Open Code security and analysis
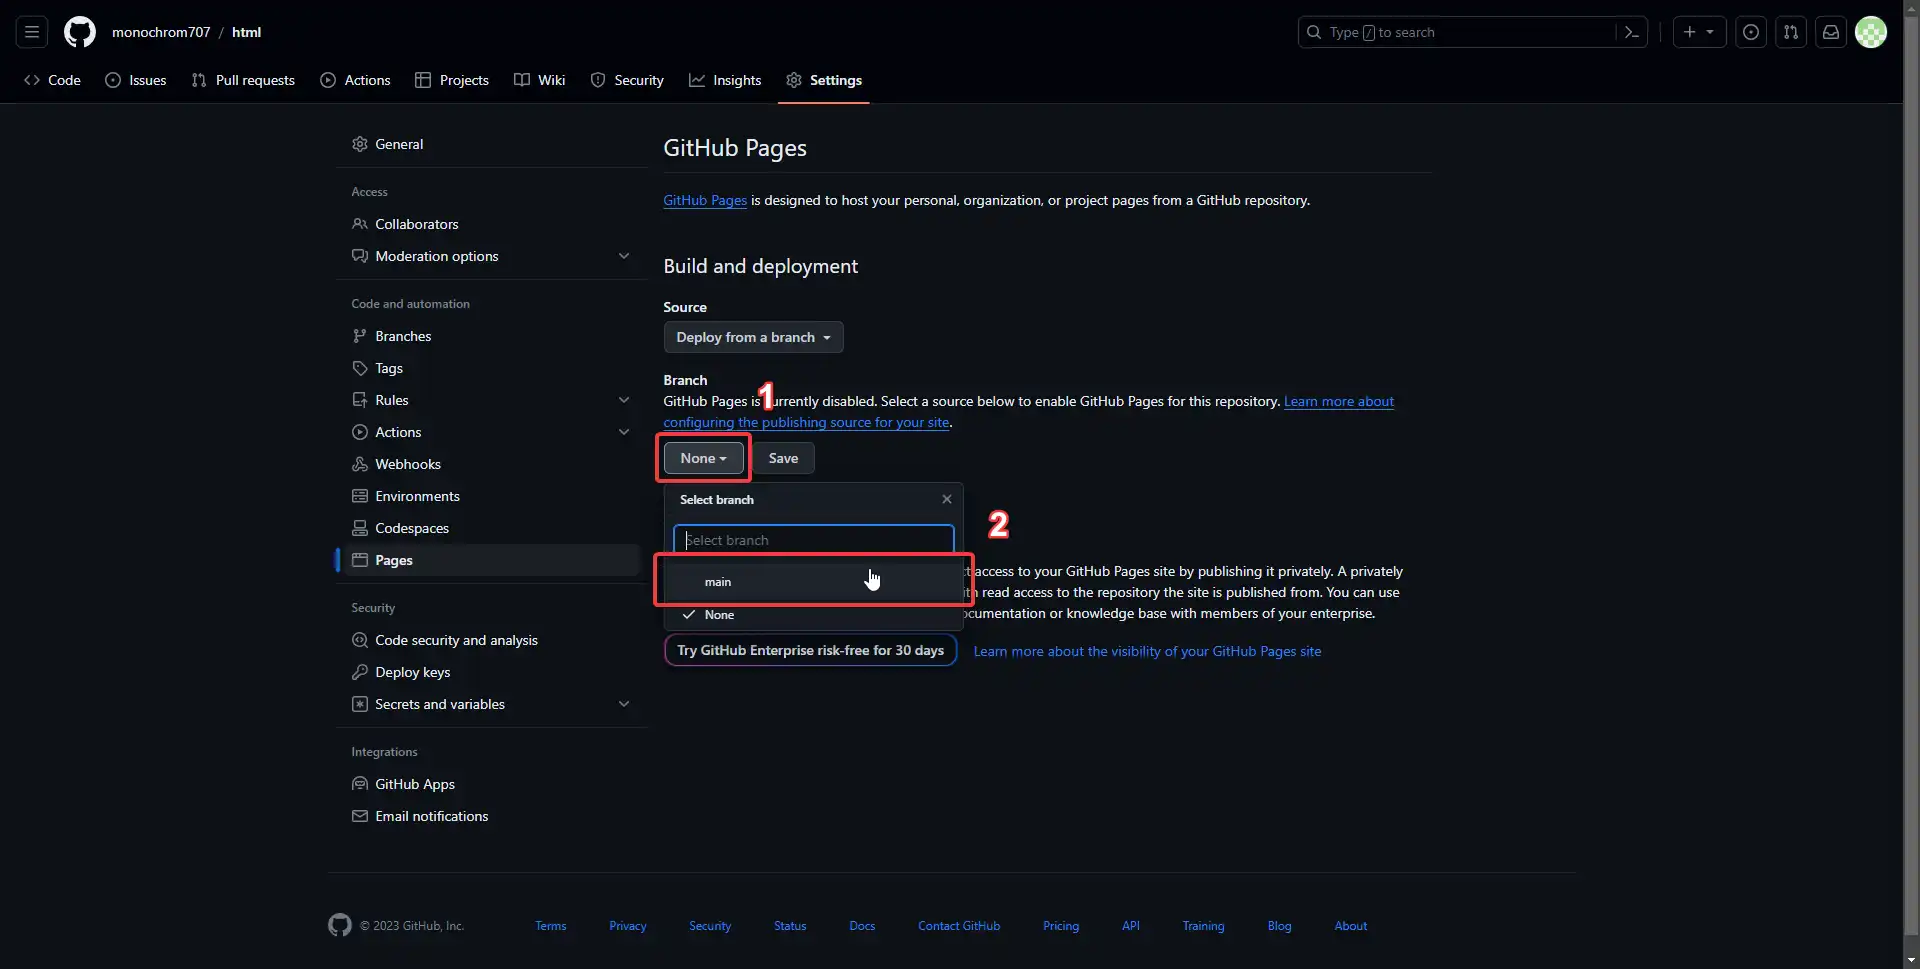Viewport: 1920px width, 969px height. click(x=490, y=640)
